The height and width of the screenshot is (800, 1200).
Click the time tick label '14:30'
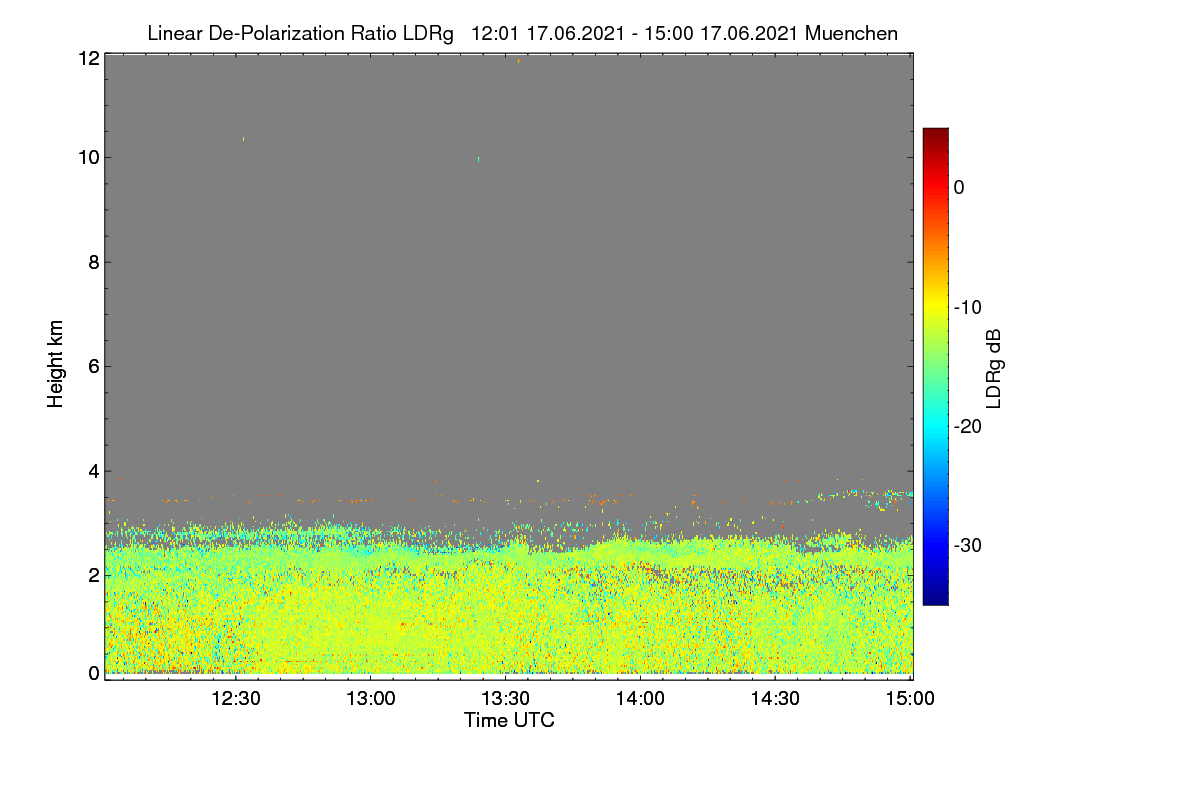click(x=776, y=699)
